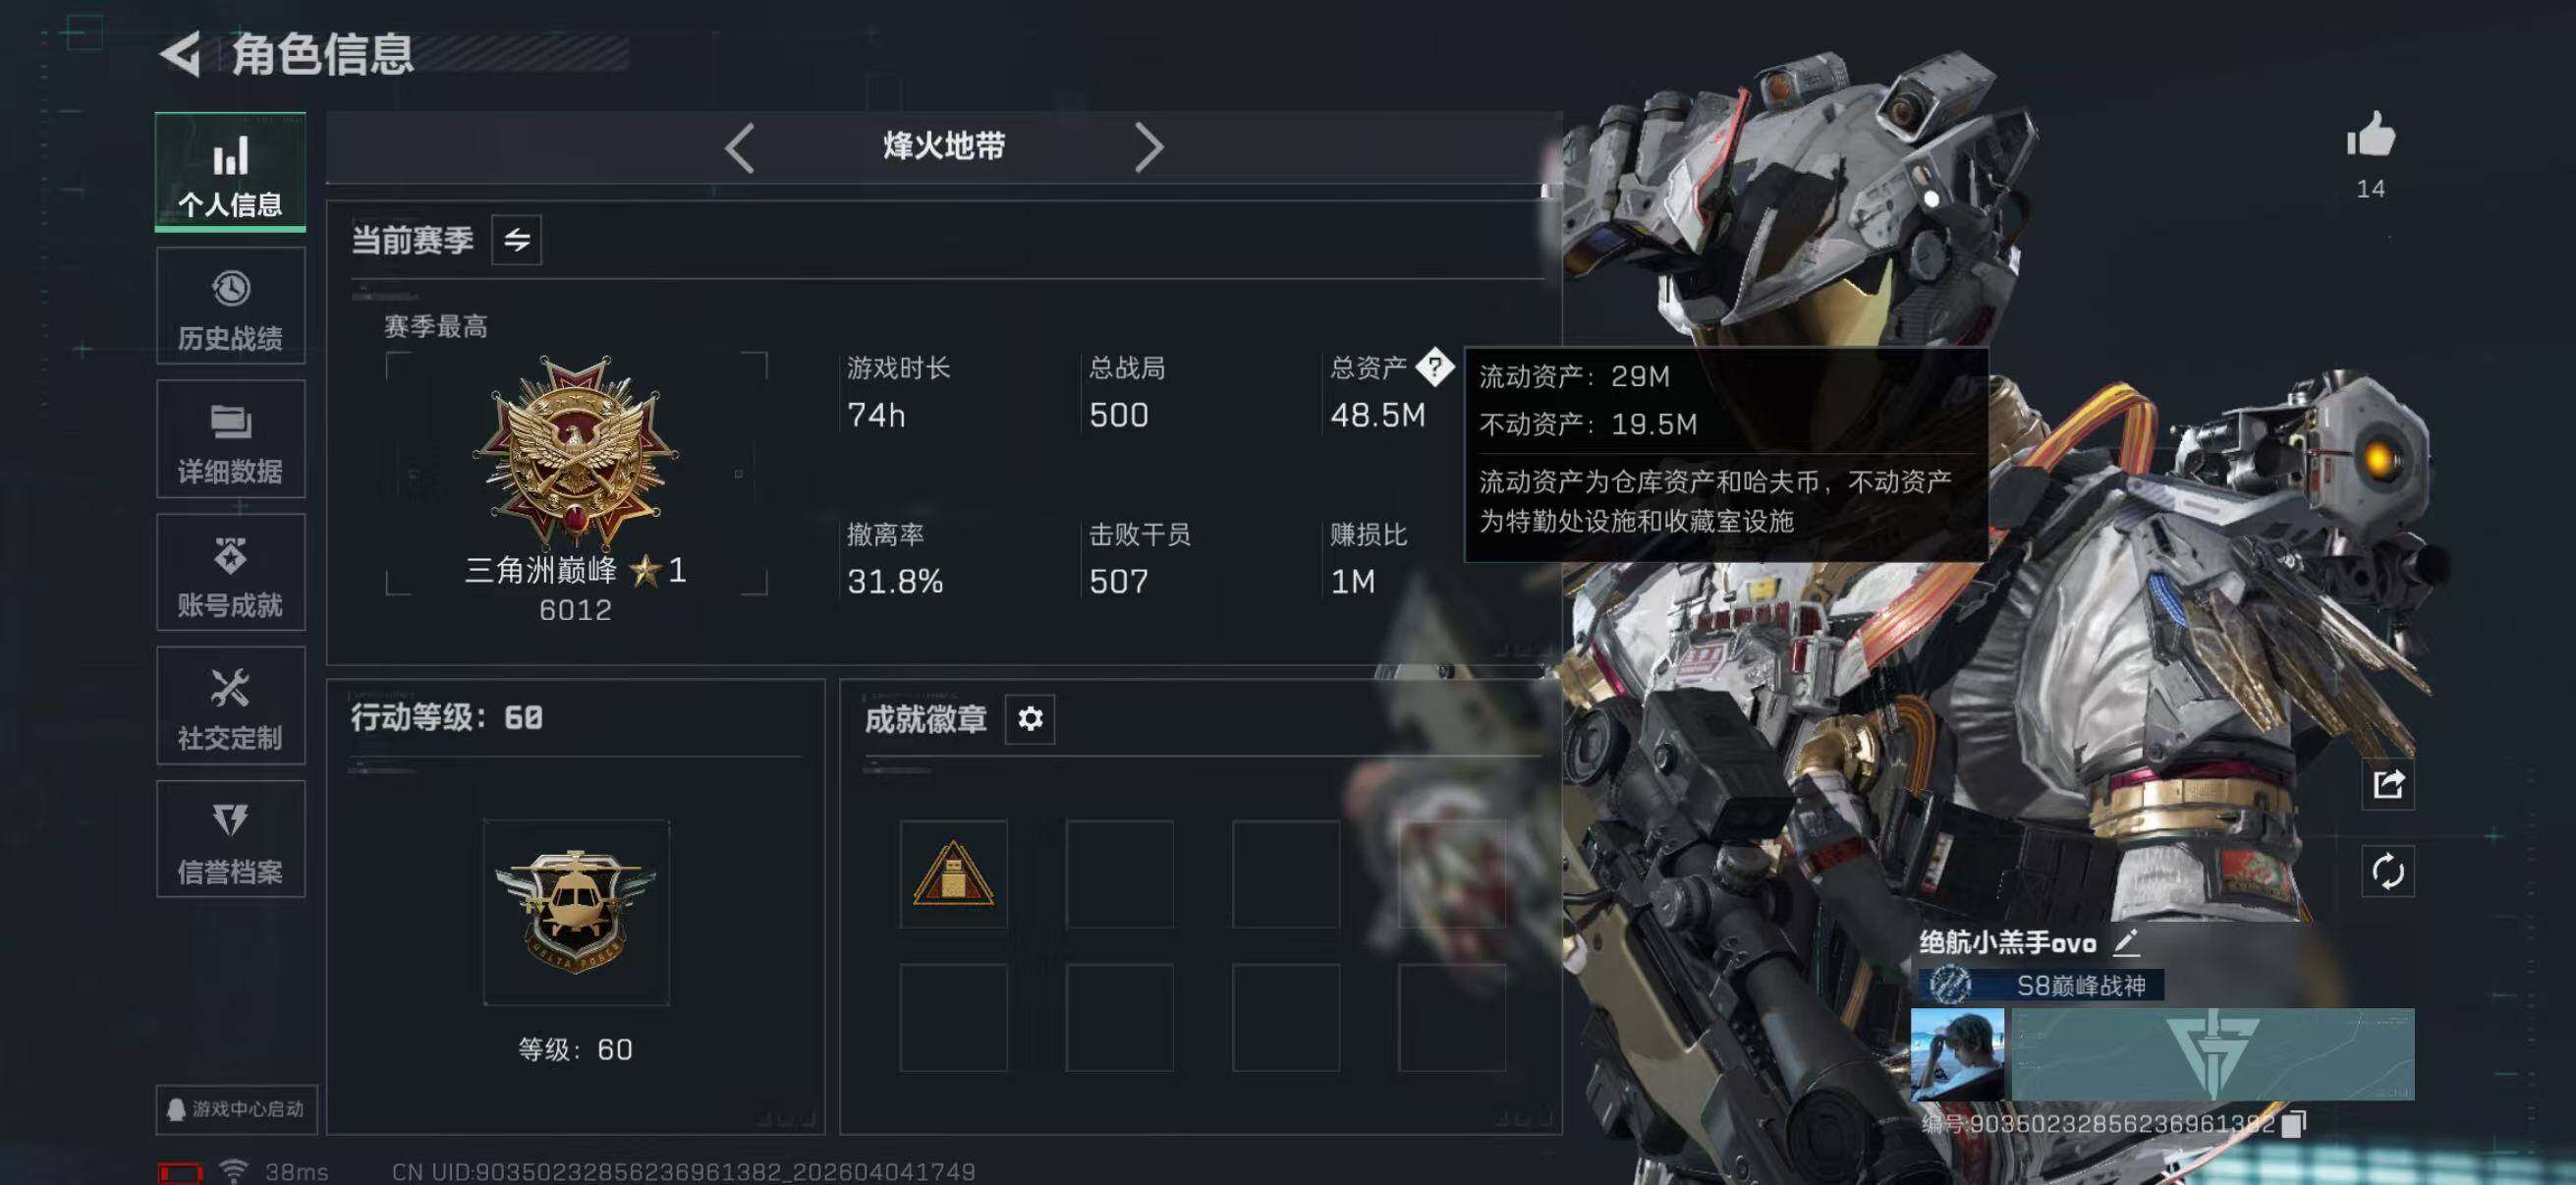Switch to the previous mode with the left chevron
Screen dimensions: 2576x1185
coord(740,148)
